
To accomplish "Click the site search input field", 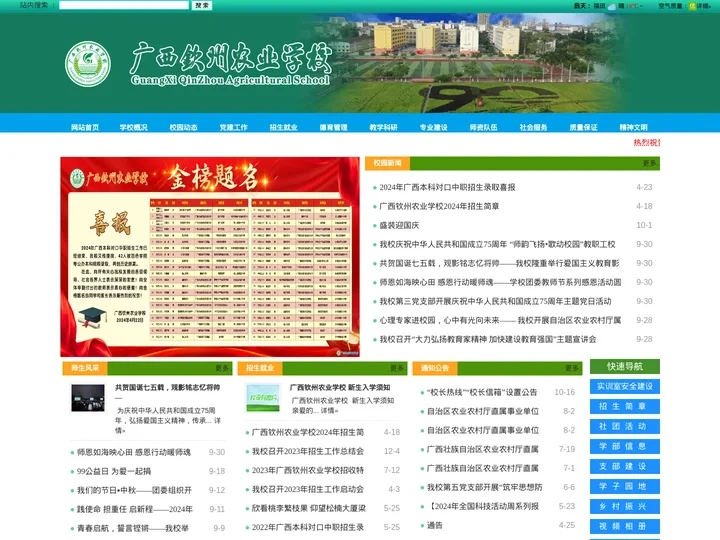I will tap(124, 5).
